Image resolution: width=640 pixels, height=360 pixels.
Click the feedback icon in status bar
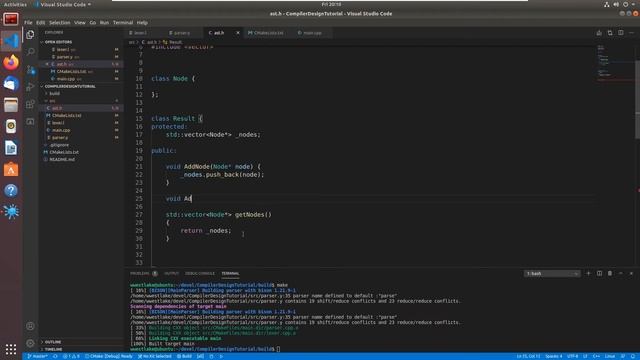pyautogui.click(x=623, y=356)
